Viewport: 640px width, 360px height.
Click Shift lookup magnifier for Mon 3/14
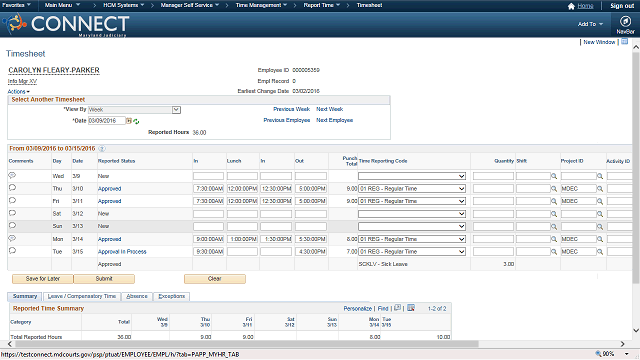(x=554, y=239)
